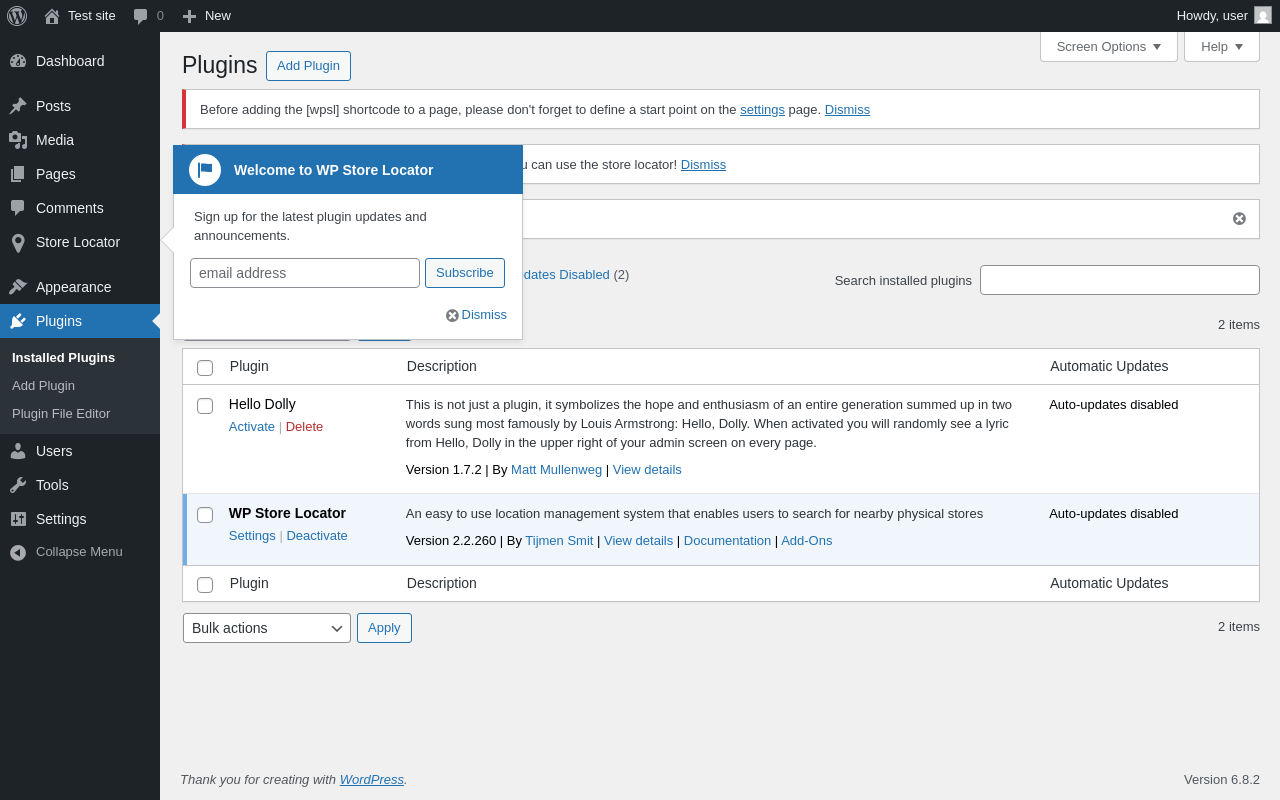The image size is (1280, 800).
Task: Open WP Store Locator Settings link
Action: coord(252,535)
